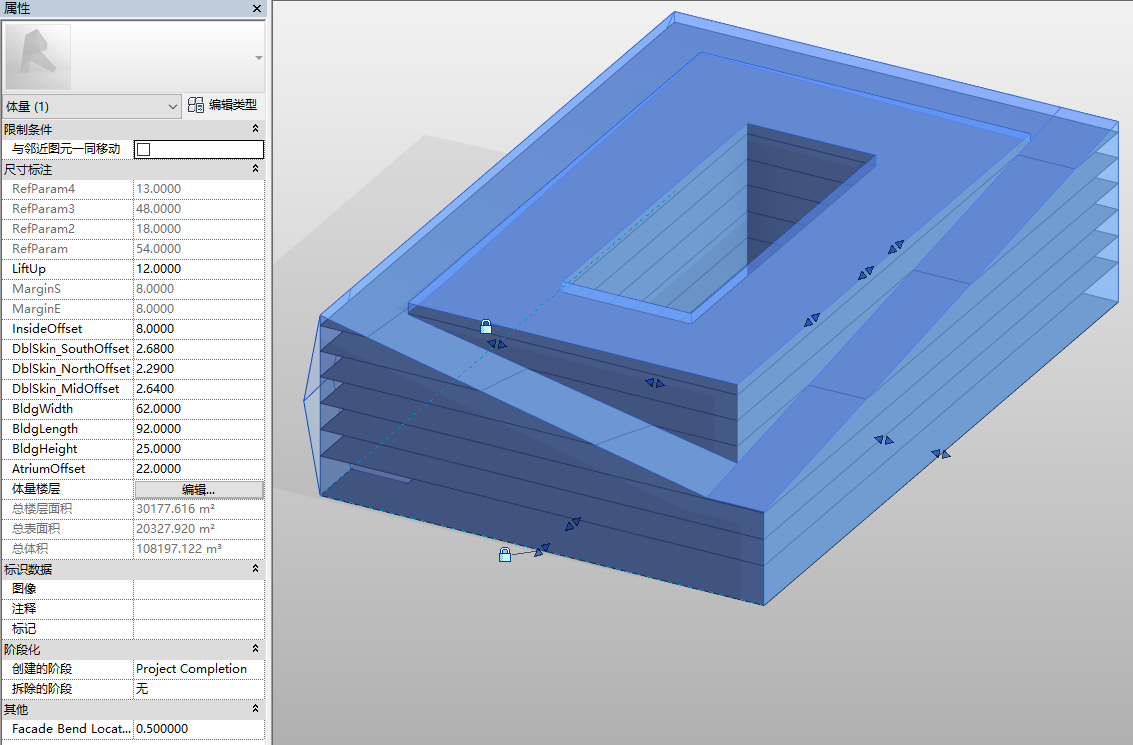Screen dimensions: 1133x745
Task: Click the mass type preview thumbnail
Action: [x=38, y=57]
